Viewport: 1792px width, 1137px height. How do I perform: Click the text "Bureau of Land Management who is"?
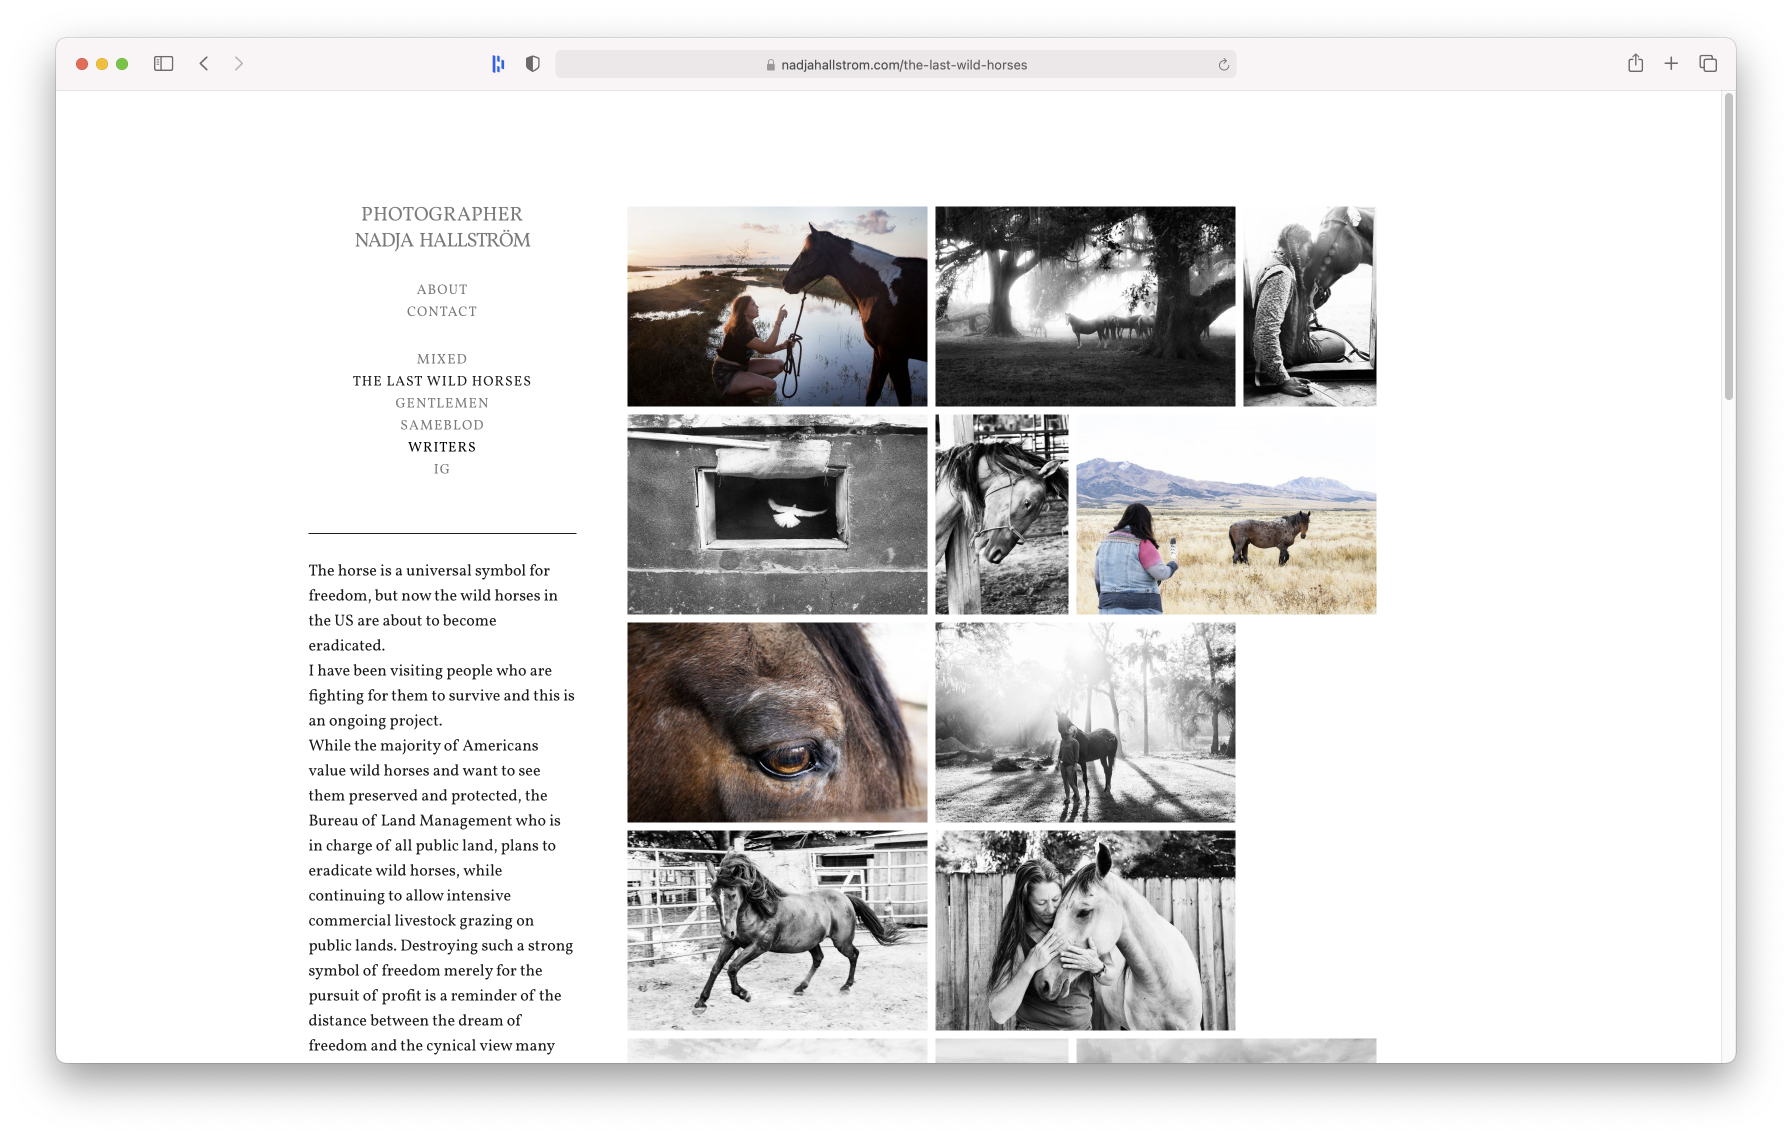[x=434, y=820]
